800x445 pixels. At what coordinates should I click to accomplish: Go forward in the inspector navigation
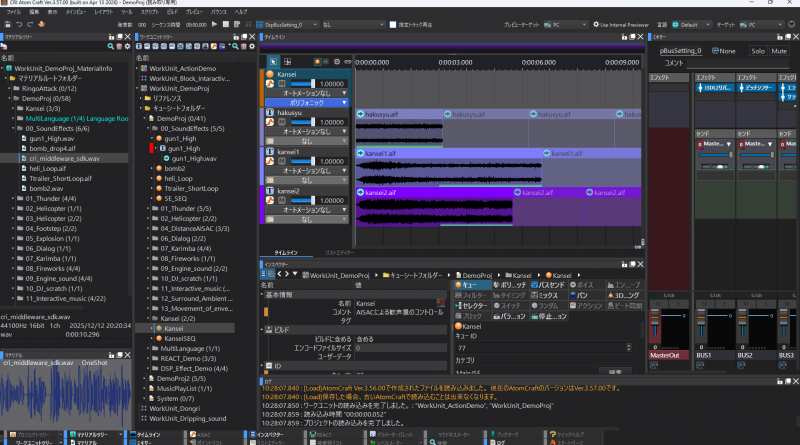click(x=287, y=274)
